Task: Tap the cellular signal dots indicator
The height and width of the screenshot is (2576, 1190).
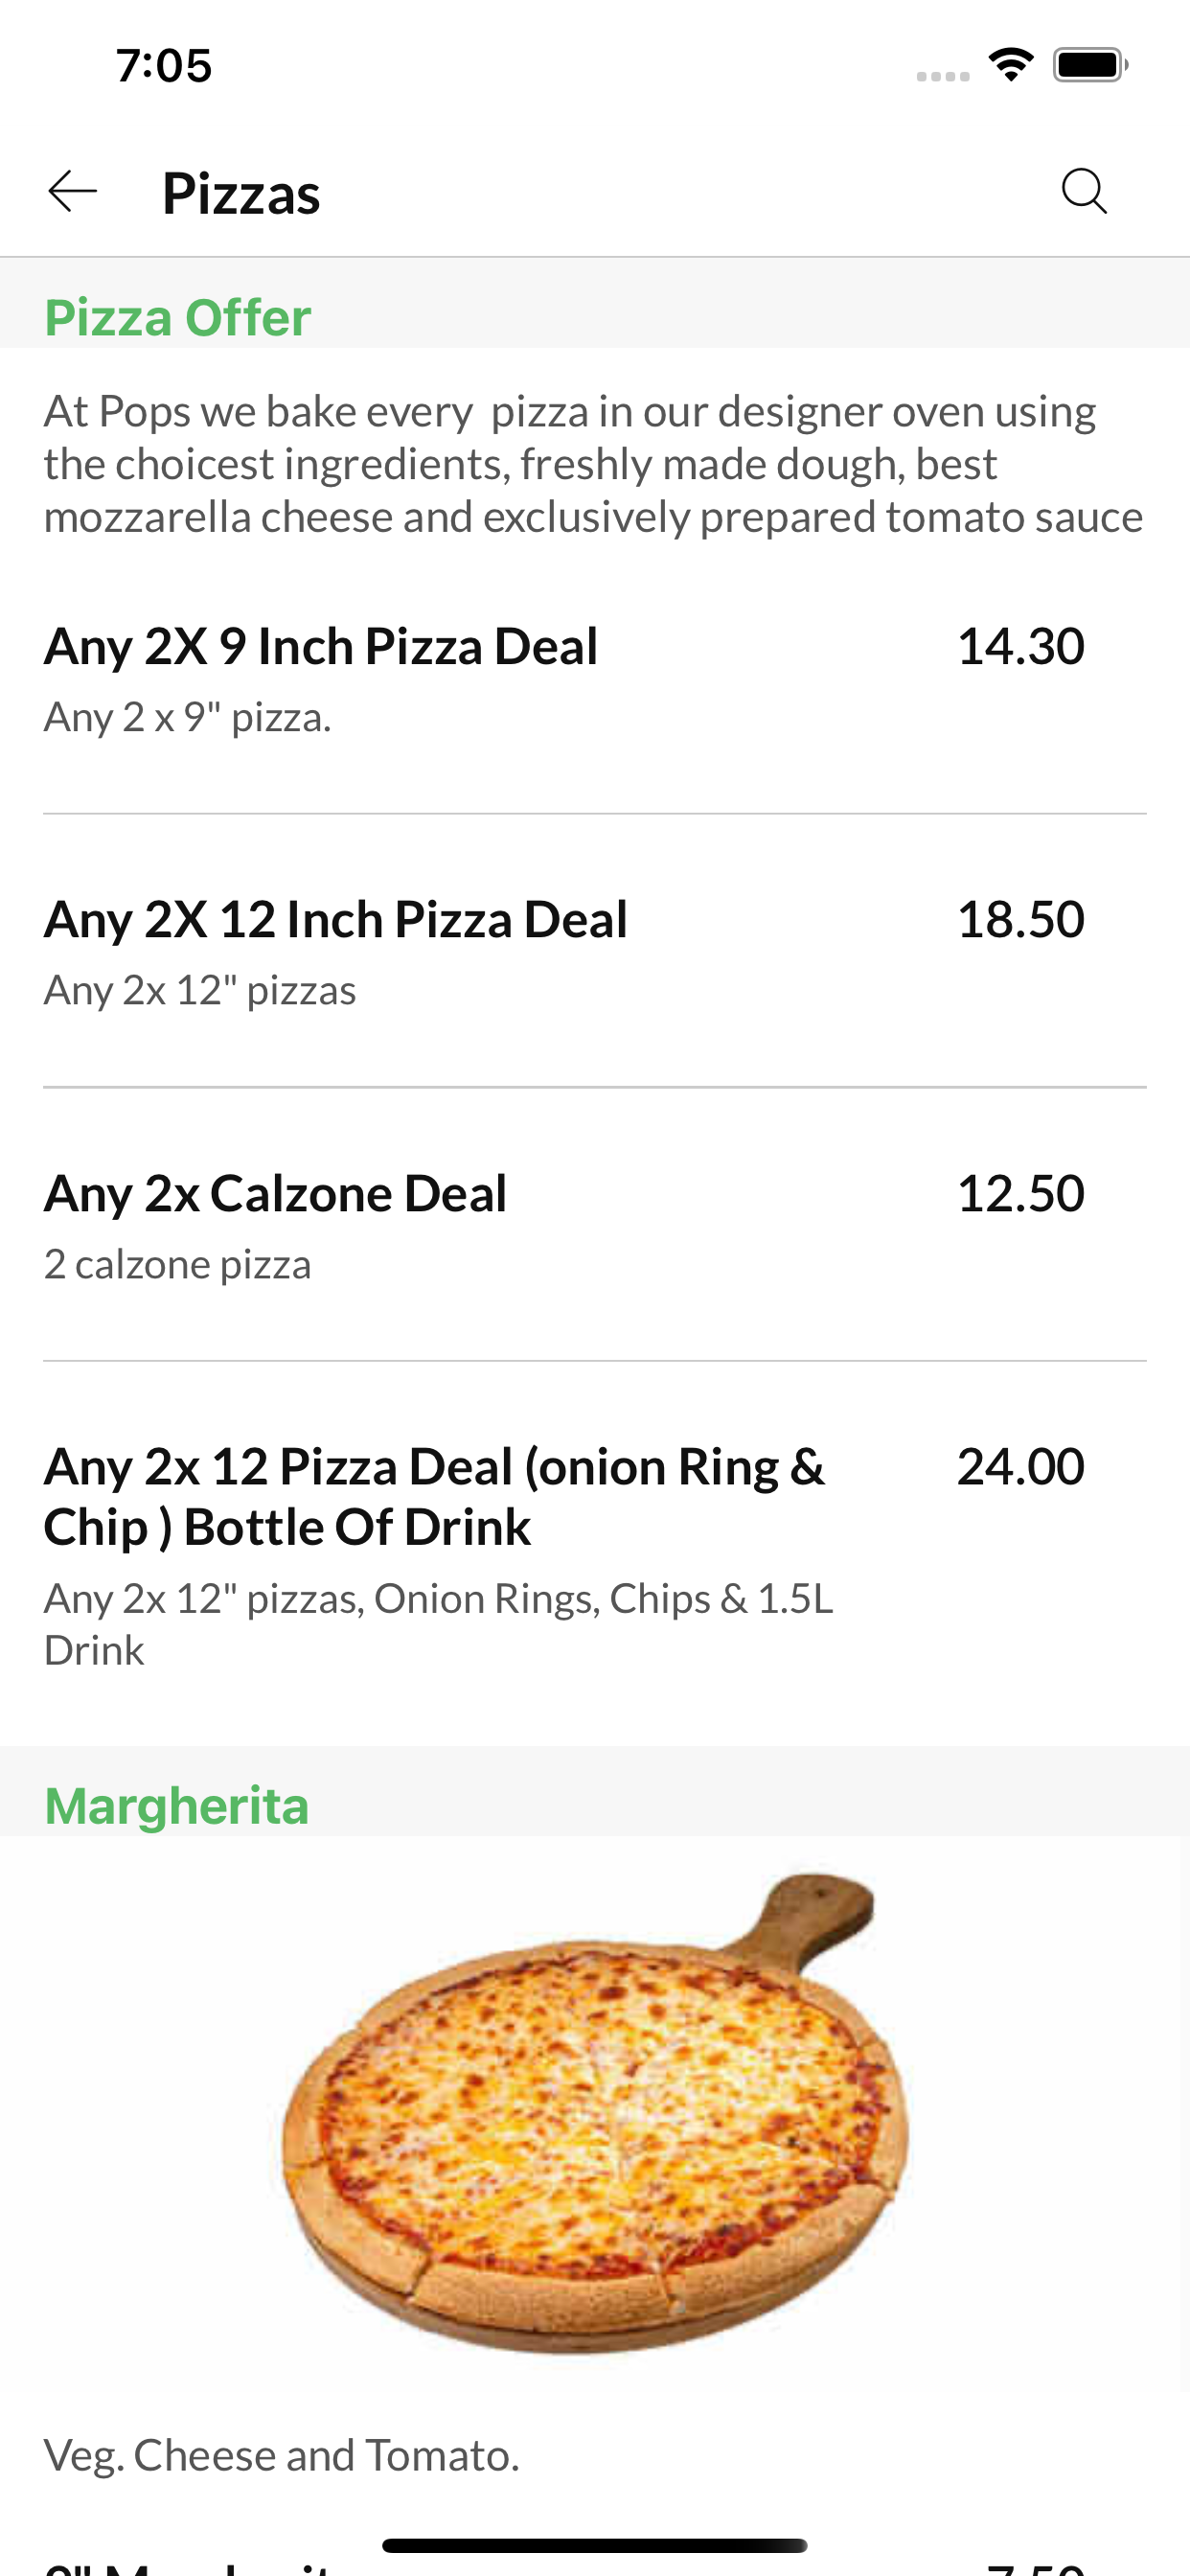Action: [943, 76]
